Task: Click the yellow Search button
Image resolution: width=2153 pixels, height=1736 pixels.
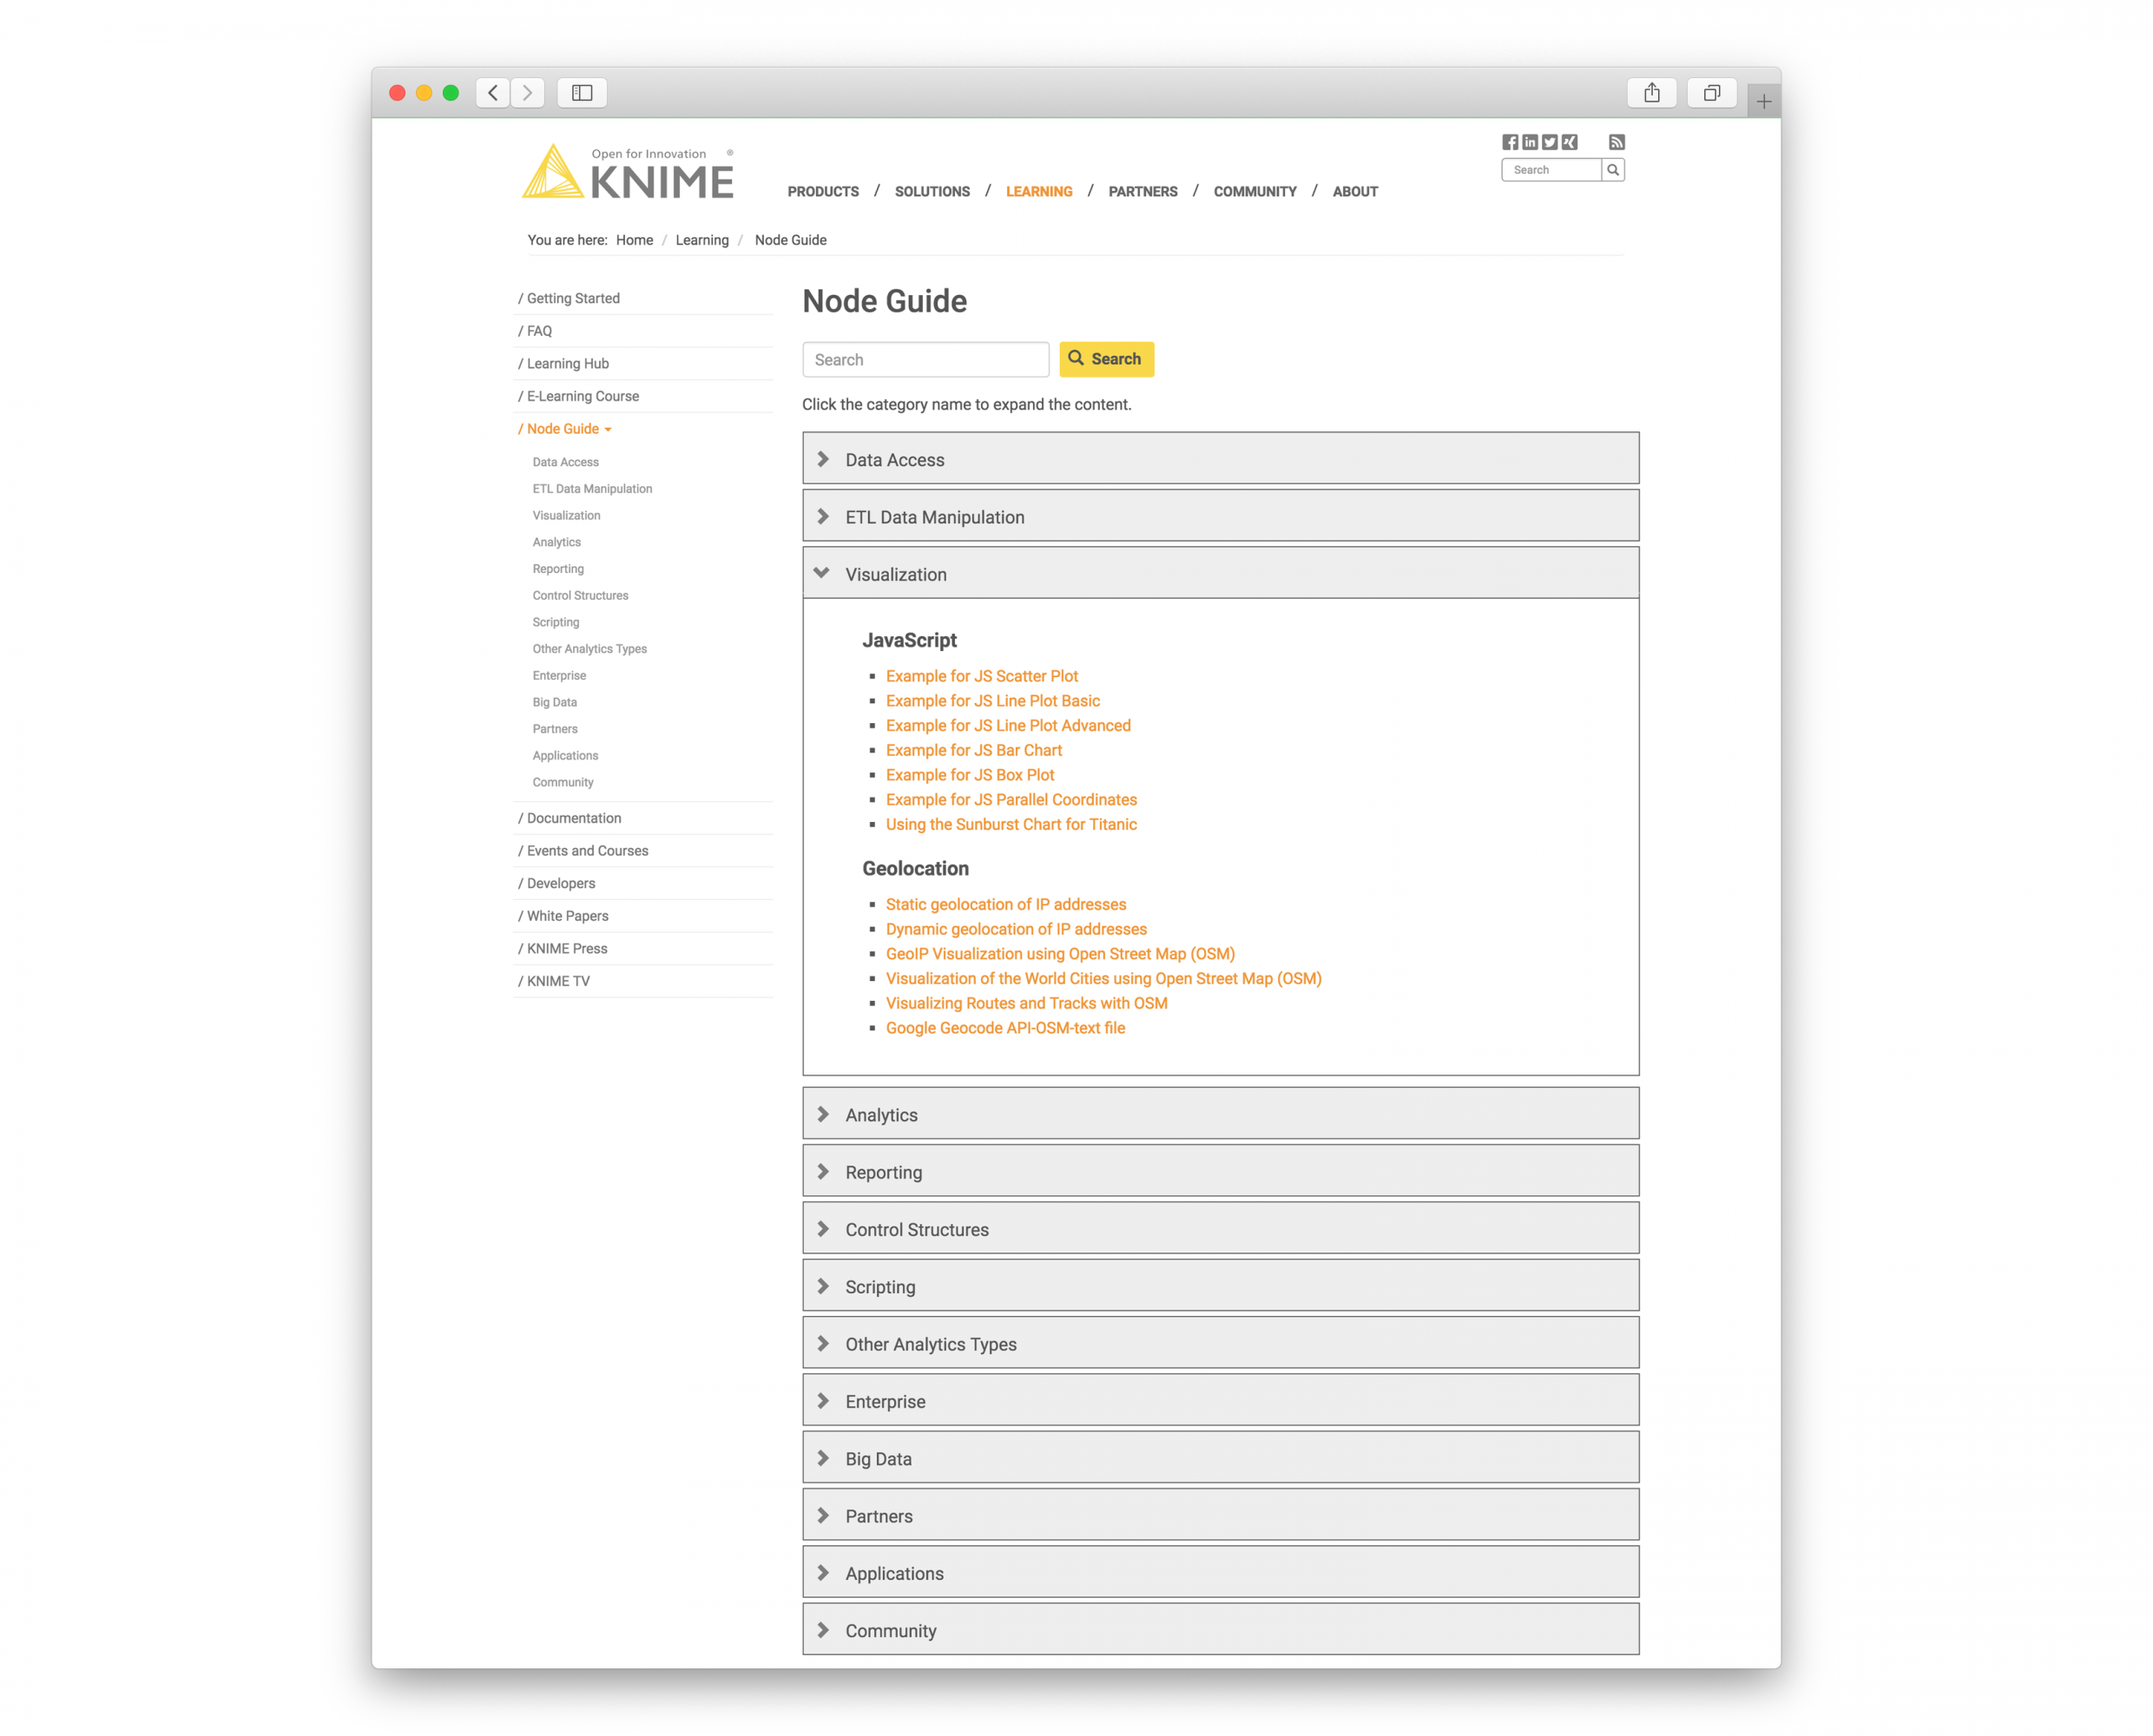Action: click(x=1106, y=359)
